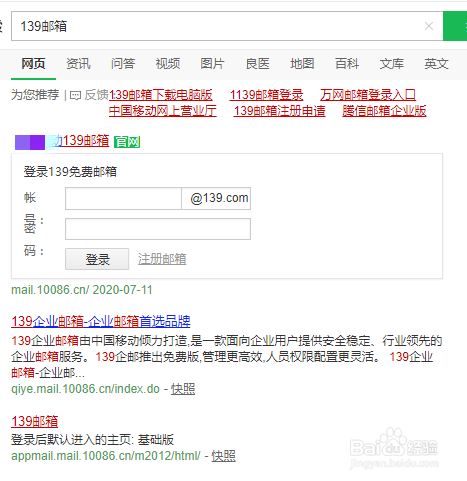Open the third result titled 139邮箱
This screenshot has height=481, width=467.
35,422
